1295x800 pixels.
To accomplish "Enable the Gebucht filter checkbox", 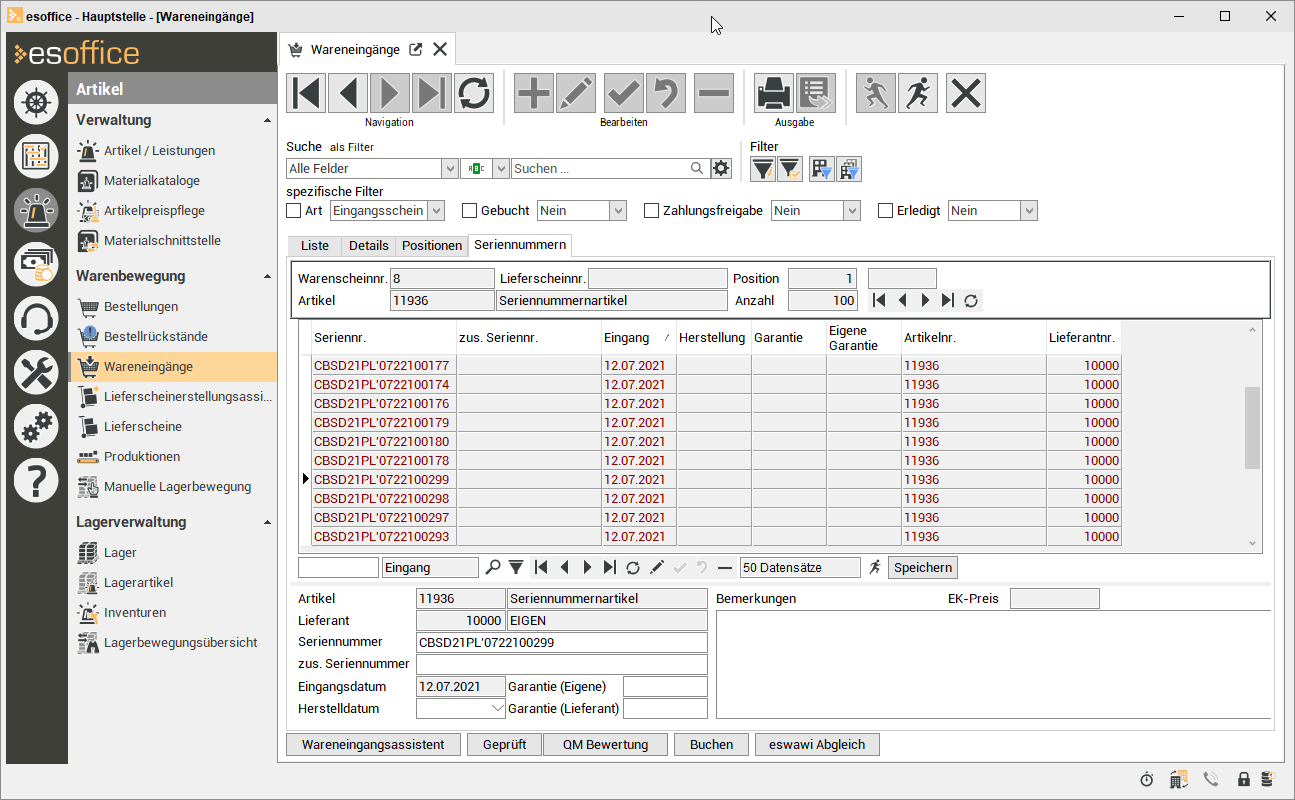I will coord(469,211).
